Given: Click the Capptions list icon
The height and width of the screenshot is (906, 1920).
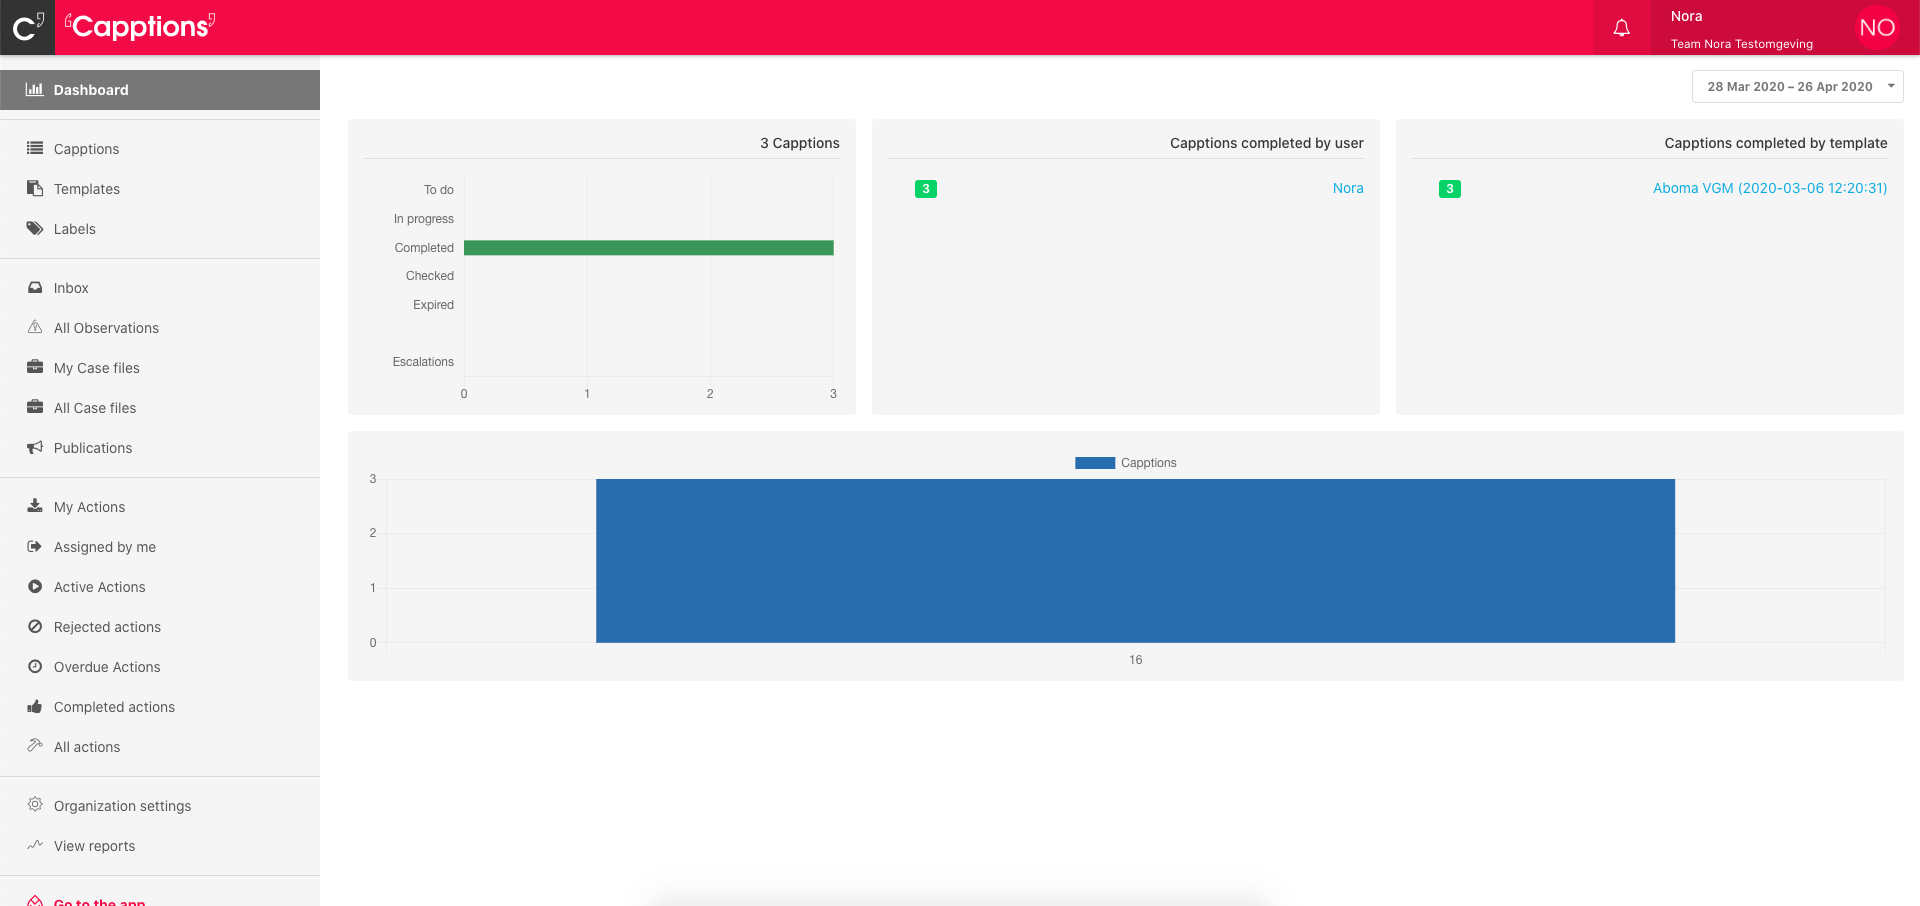Looking at the screenshot, I should coord(35,148).
